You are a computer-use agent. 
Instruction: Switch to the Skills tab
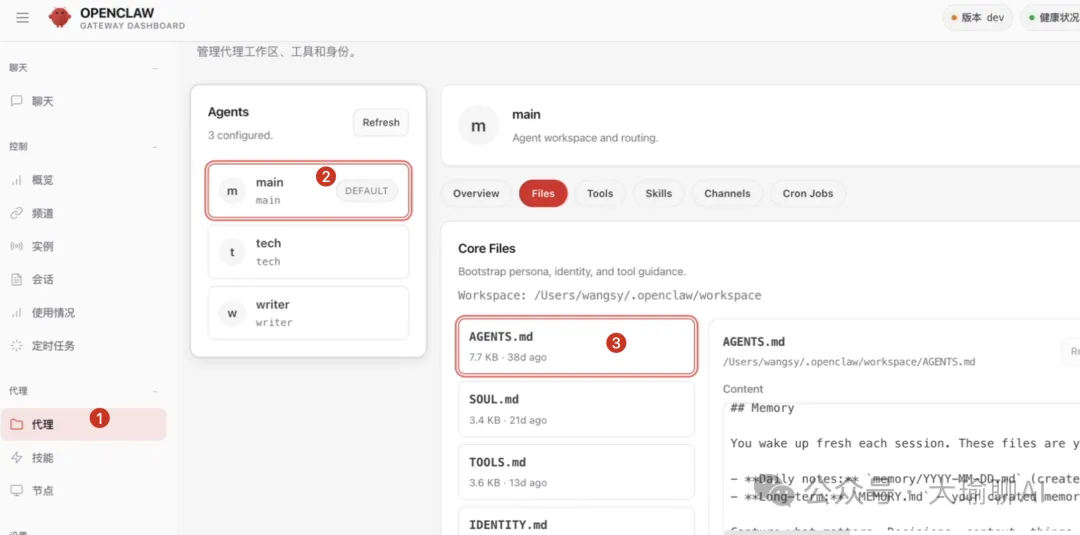pyautogui.click(x=659, y=193)
